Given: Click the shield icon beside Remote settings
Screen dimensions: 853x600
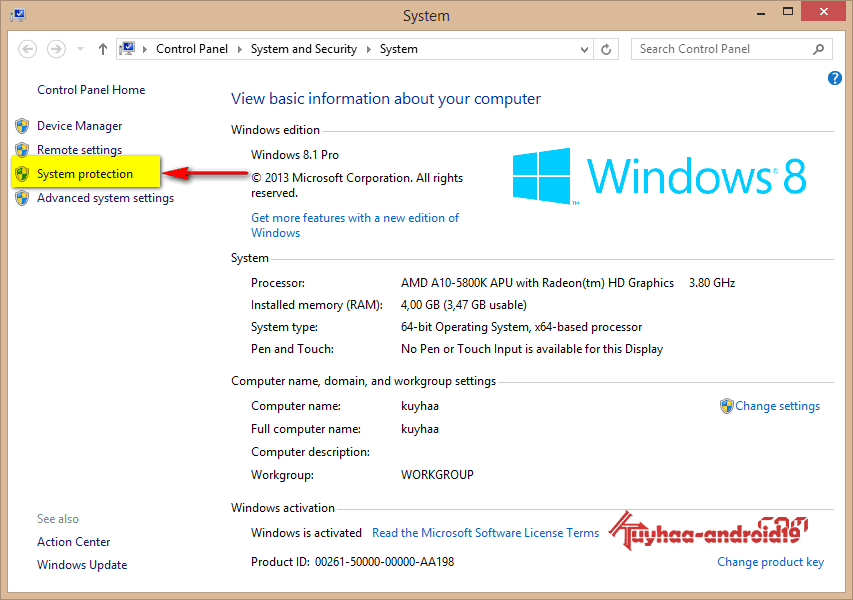Looking at the screenshot, I should pos(22,150).
